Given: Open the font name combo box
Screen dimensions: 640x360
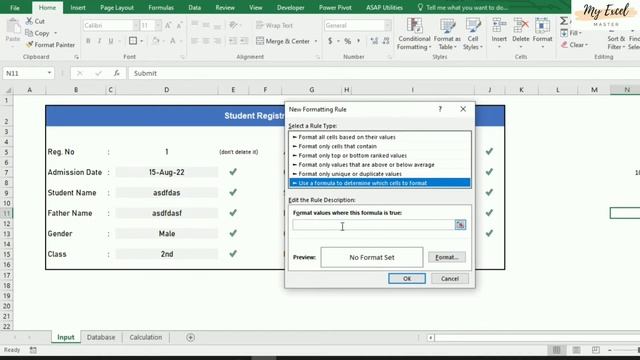Looking at the screenshot, I should [x=136, y=25].
